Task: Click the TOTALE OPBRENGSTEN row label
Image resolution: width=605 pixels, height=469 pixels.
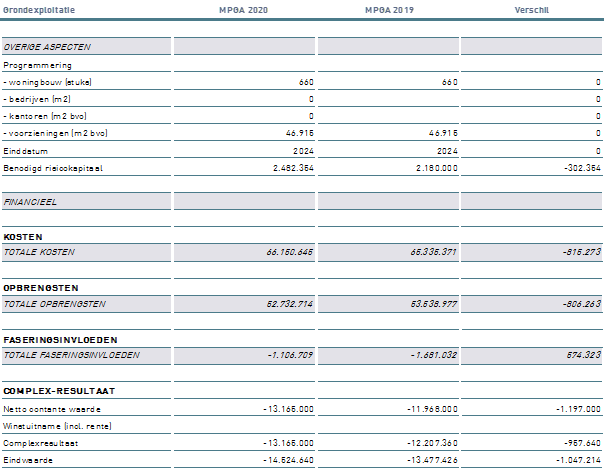Action: pyautogui.click(x=53, y=303)
